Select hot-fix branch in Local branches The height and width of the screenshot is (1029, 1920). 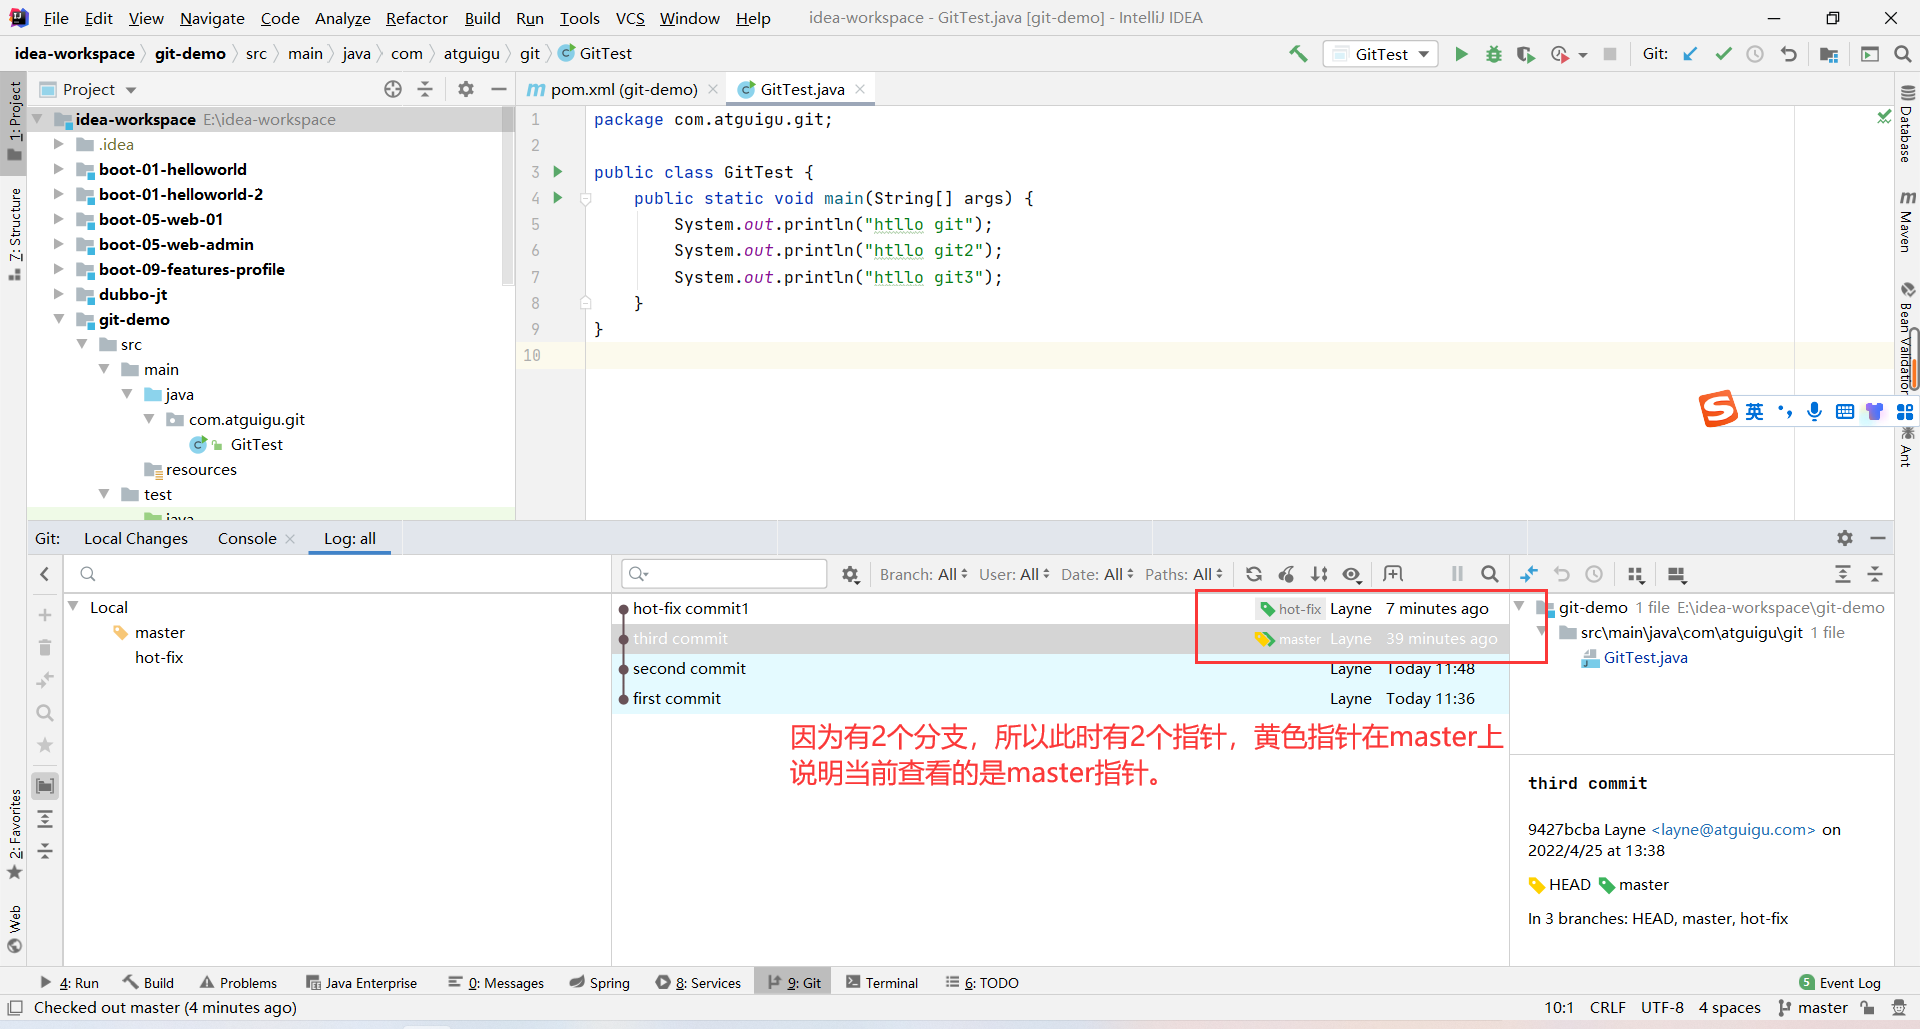pos(159,657)
